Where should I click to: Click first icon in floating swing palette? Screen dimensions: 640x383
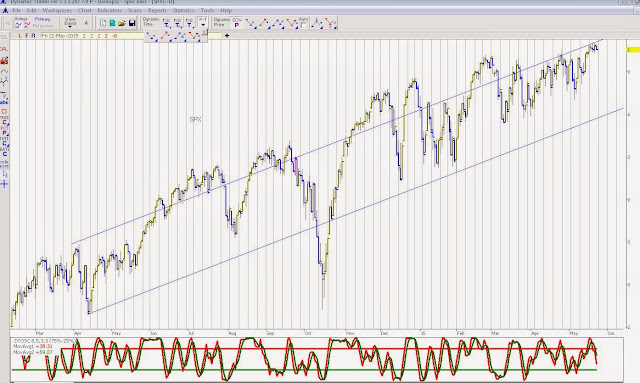point(152,37)
